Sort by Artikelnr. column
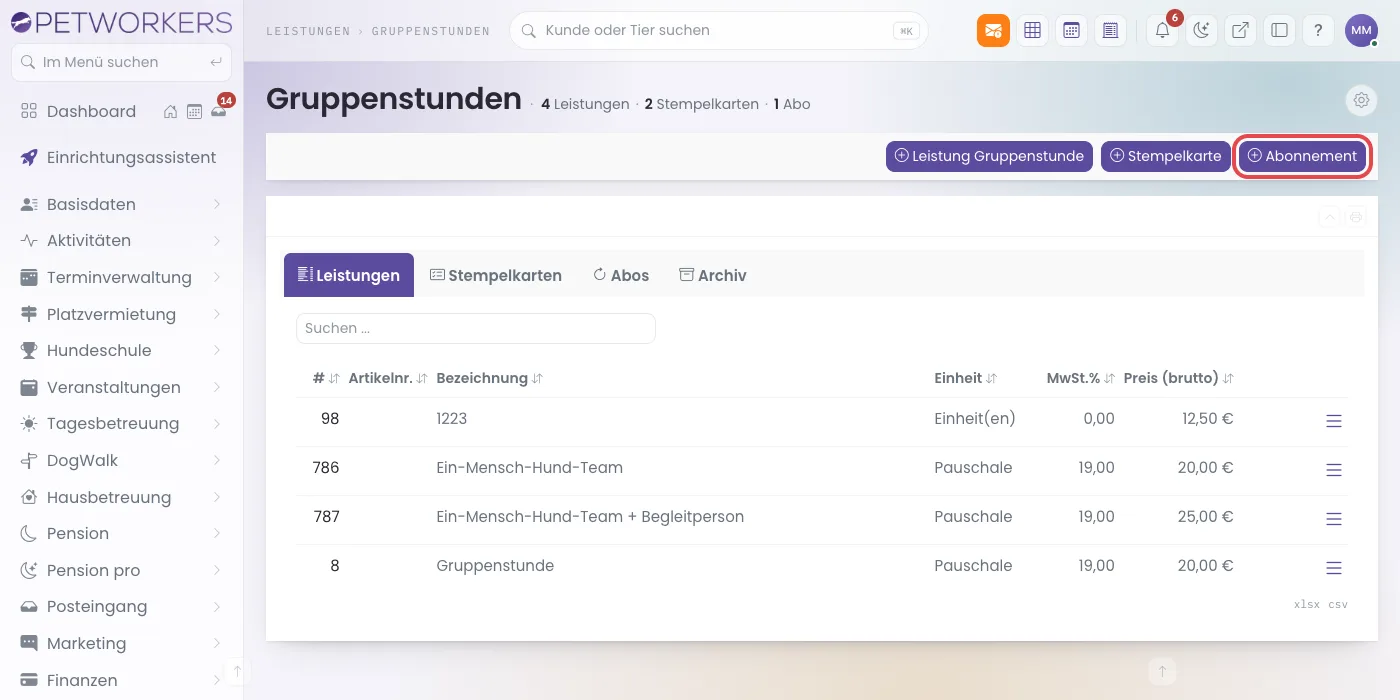This screenshot has height=700, width=1400. click(x=388, y=378)
